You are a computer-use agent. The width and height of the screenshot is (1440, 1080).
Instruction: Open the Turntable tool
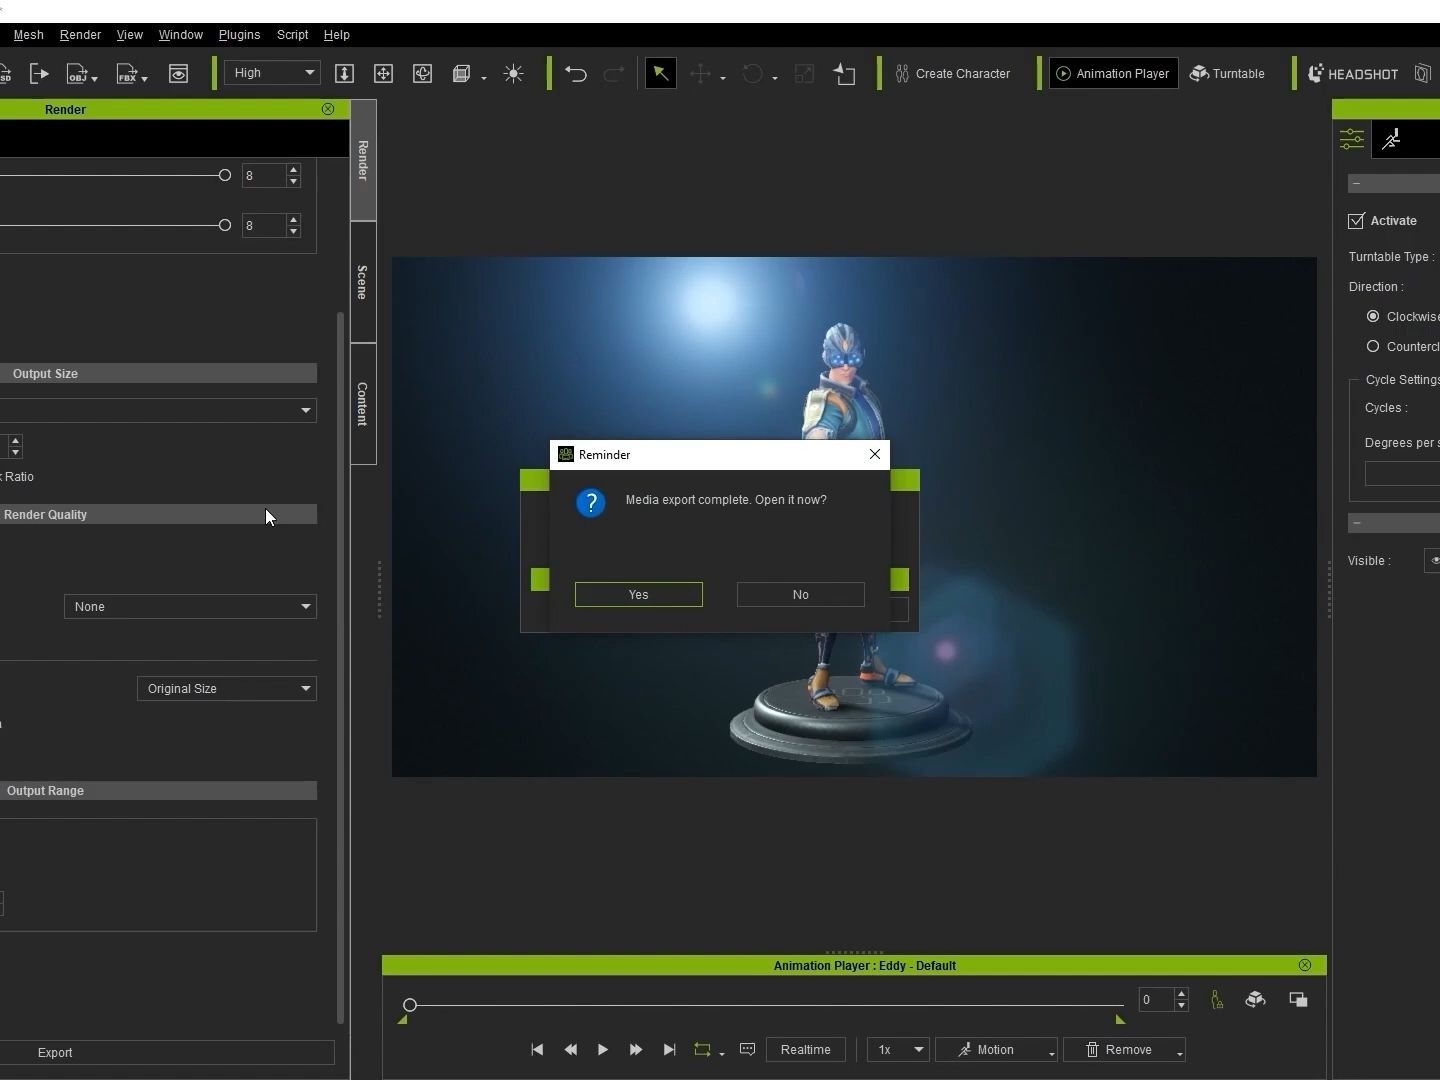[1227, 74]
